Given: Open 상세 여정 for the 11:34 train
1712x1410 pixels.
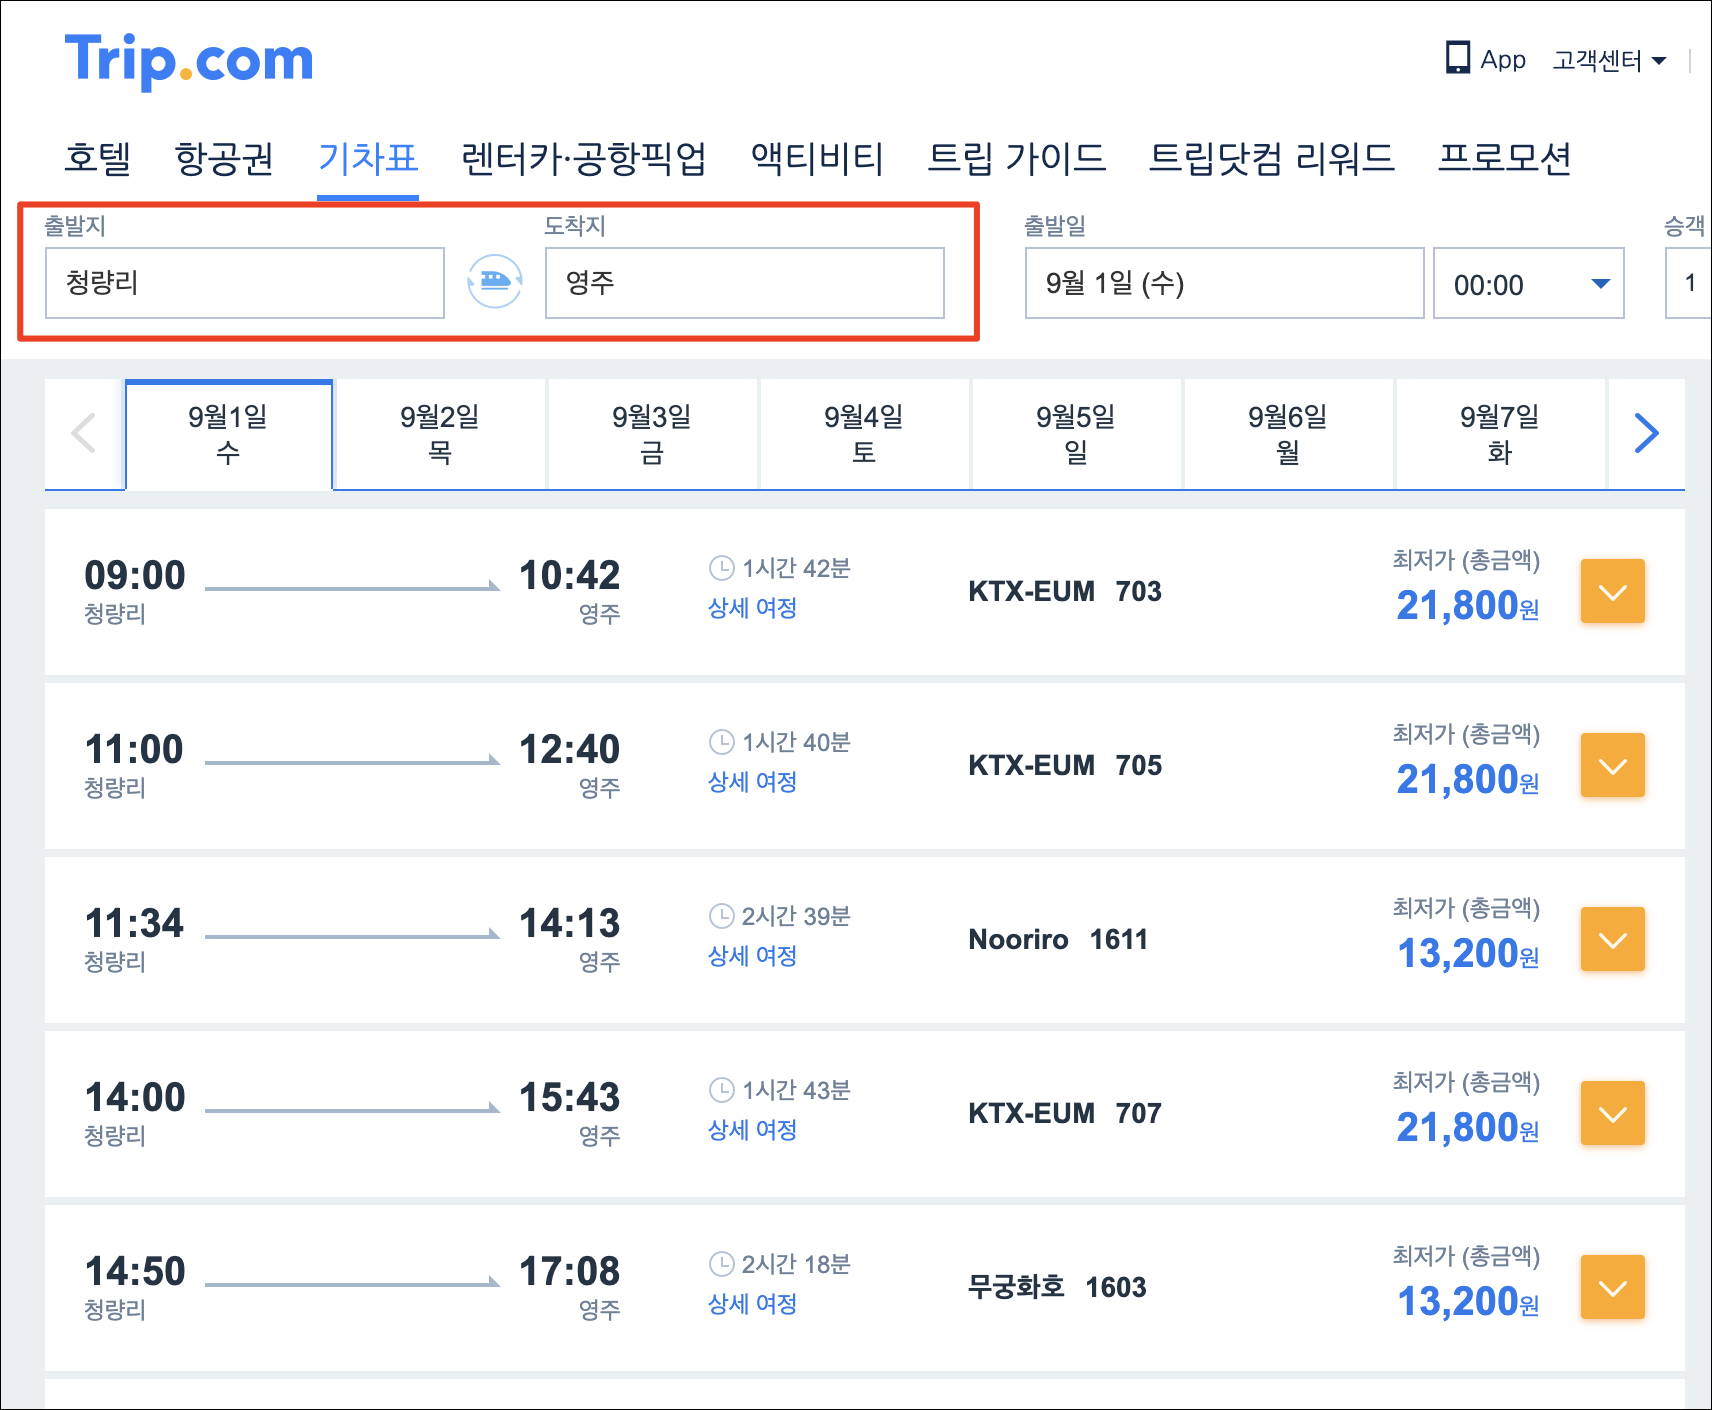Looking at the screenshot, I should pyautogui.click(x=752, y=956).
